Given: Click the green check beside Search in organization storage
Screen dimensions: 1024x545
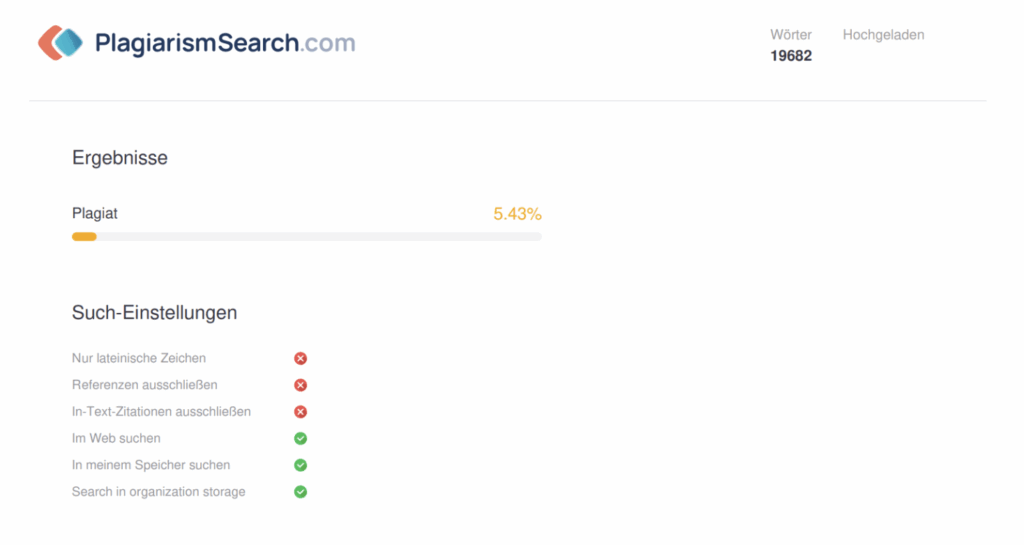Looking at the screenshot, I should (300, 492).
